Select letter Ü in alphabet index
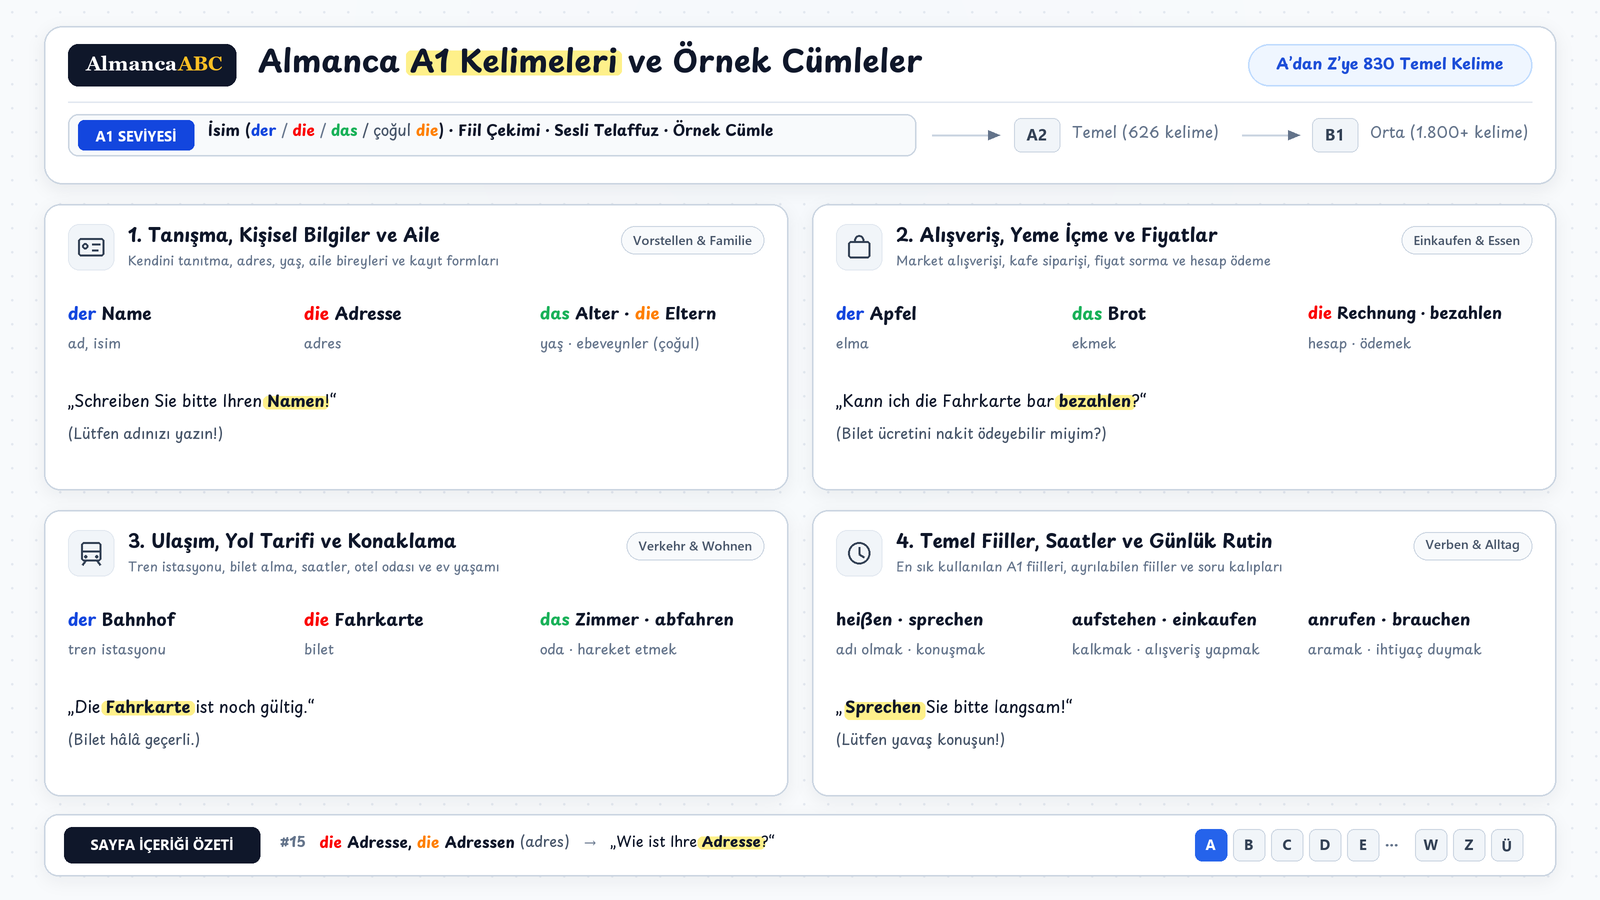 click(x=1507, y=845)
